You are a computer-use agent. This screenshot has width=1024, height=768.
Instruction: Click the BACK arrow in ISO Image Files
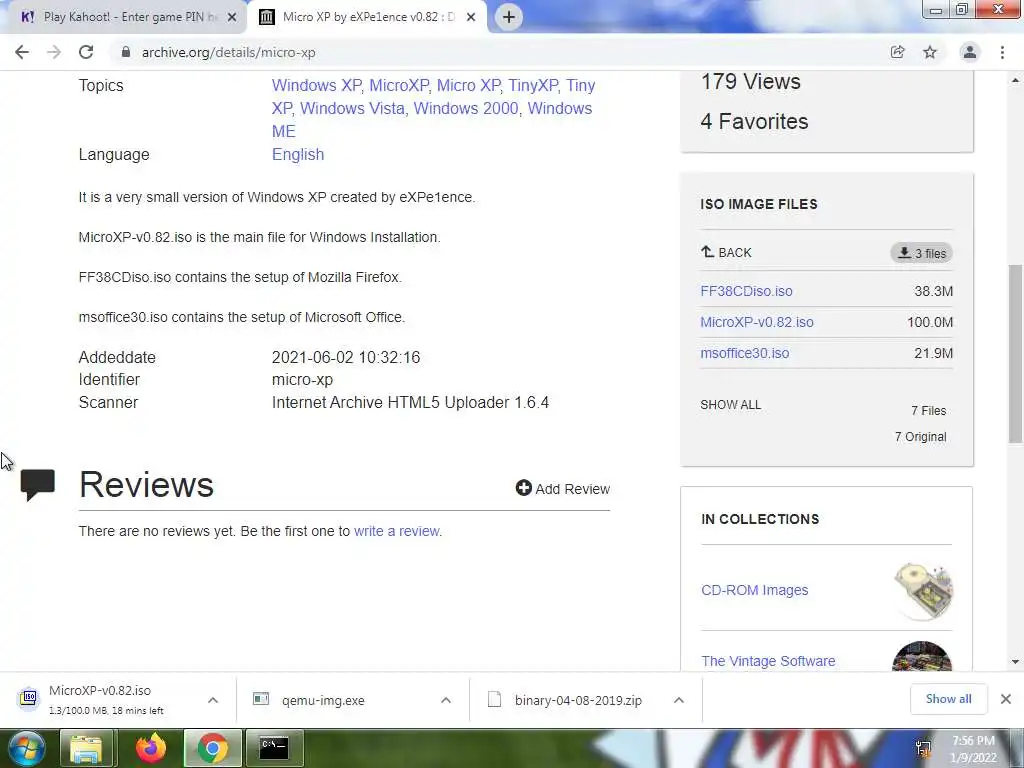coord(726,252)
